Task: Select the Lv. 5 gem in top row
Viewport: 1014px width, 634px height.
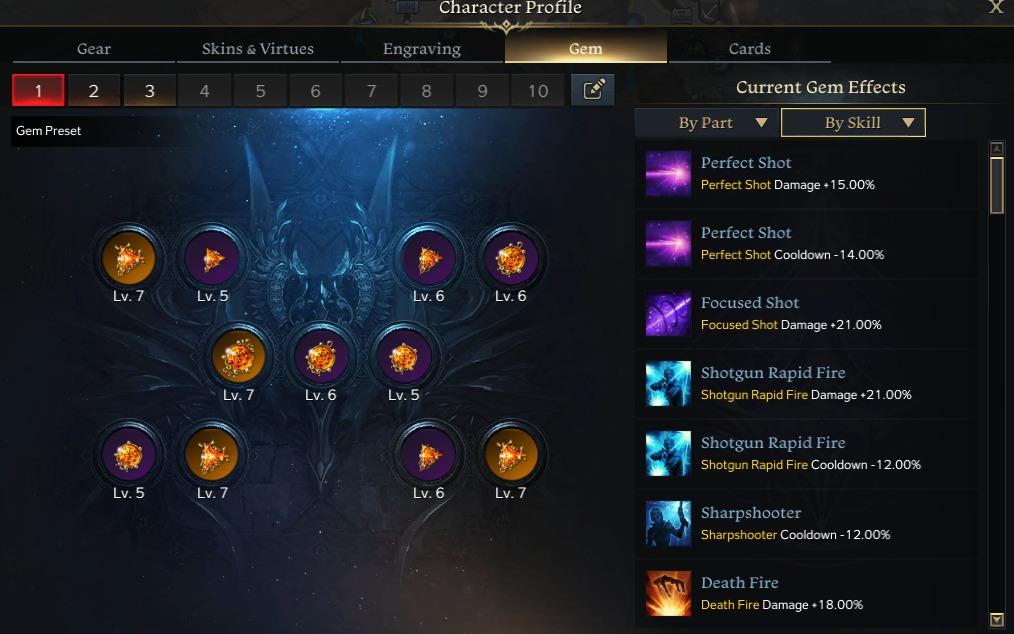Action: pos(212,259)
